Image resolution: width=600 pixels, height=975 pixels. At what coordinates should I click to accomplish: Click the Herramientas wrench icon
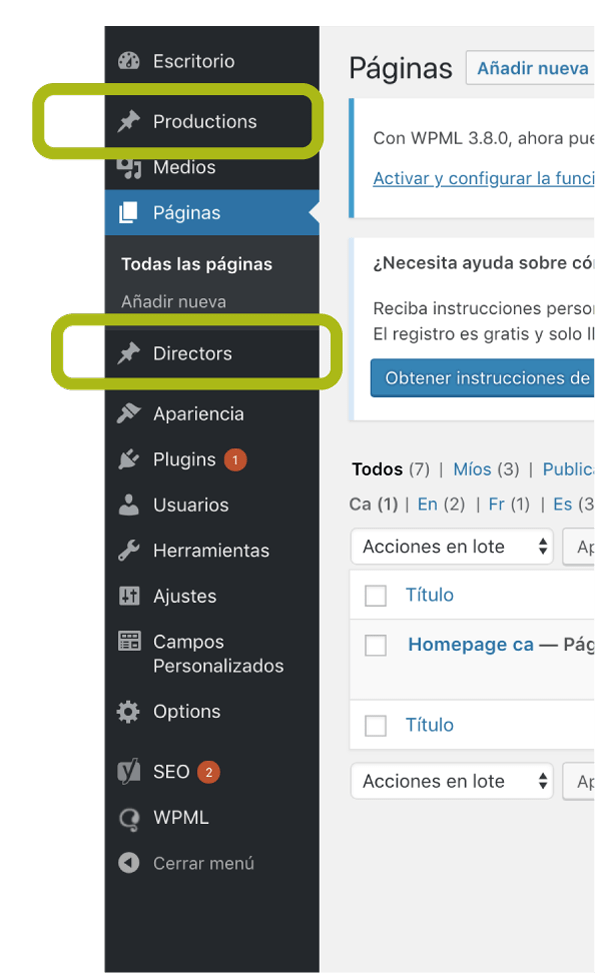click(129, 550)
